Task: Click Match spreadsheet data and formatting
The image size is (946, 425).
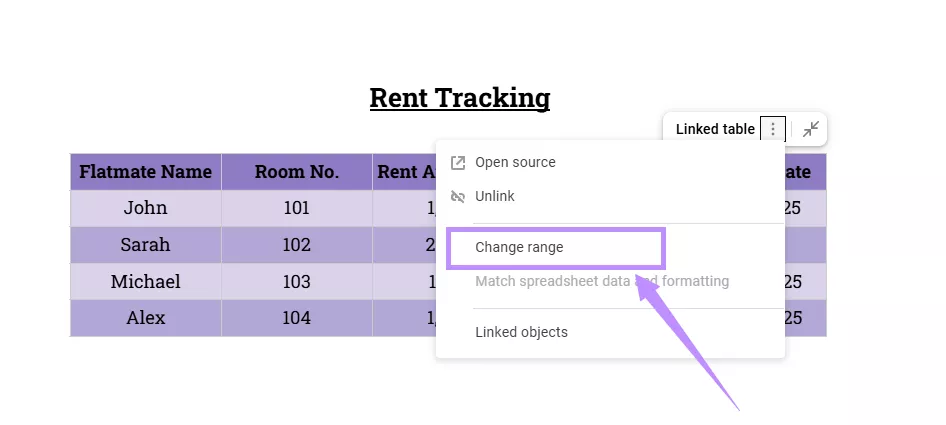Action: (601, 281)
